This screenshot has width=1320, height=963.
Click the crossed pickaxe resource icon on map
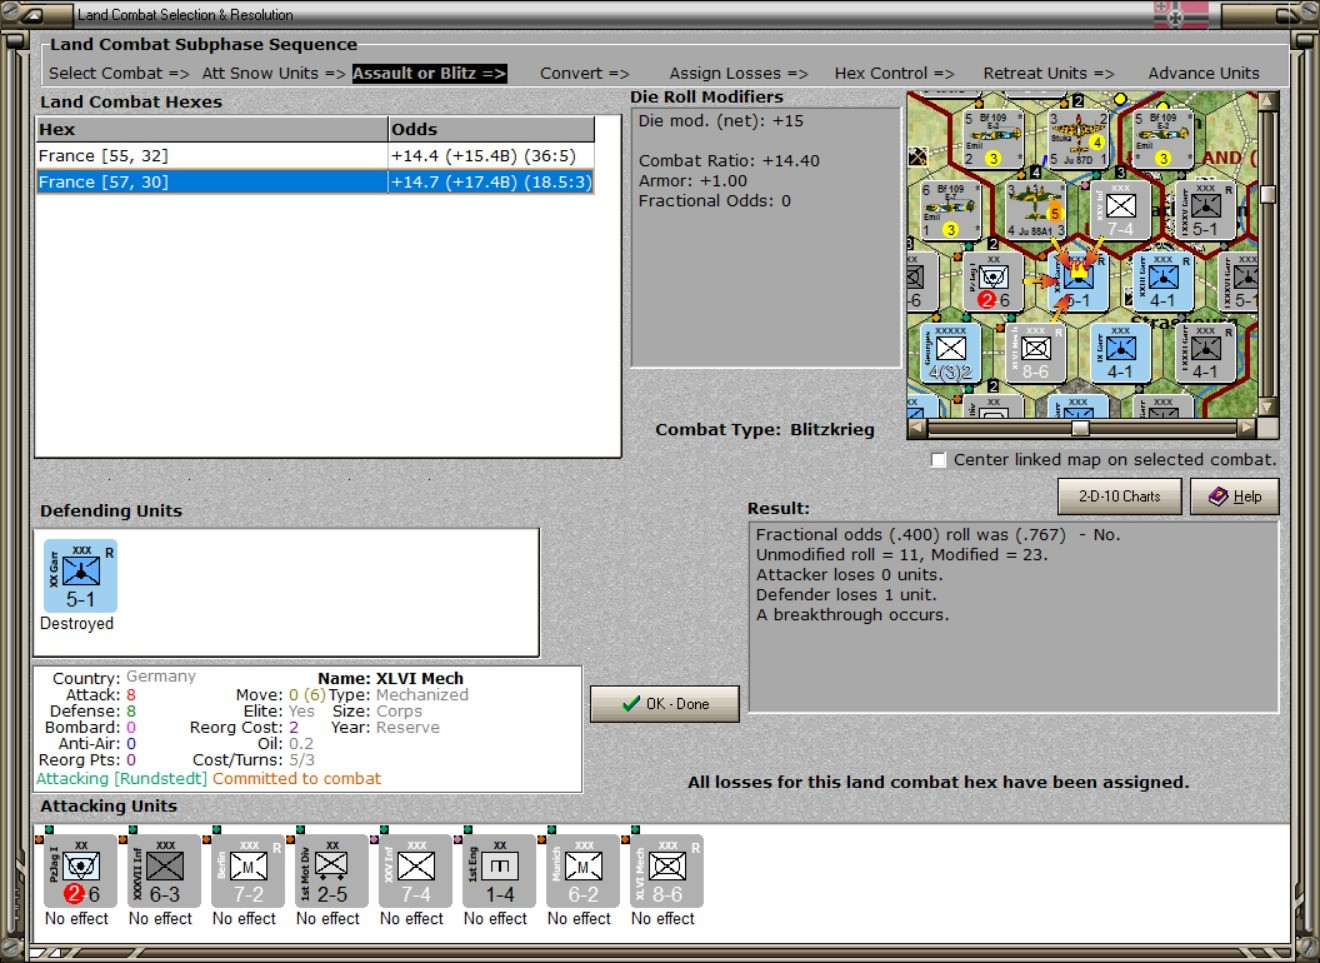[917, 156]
